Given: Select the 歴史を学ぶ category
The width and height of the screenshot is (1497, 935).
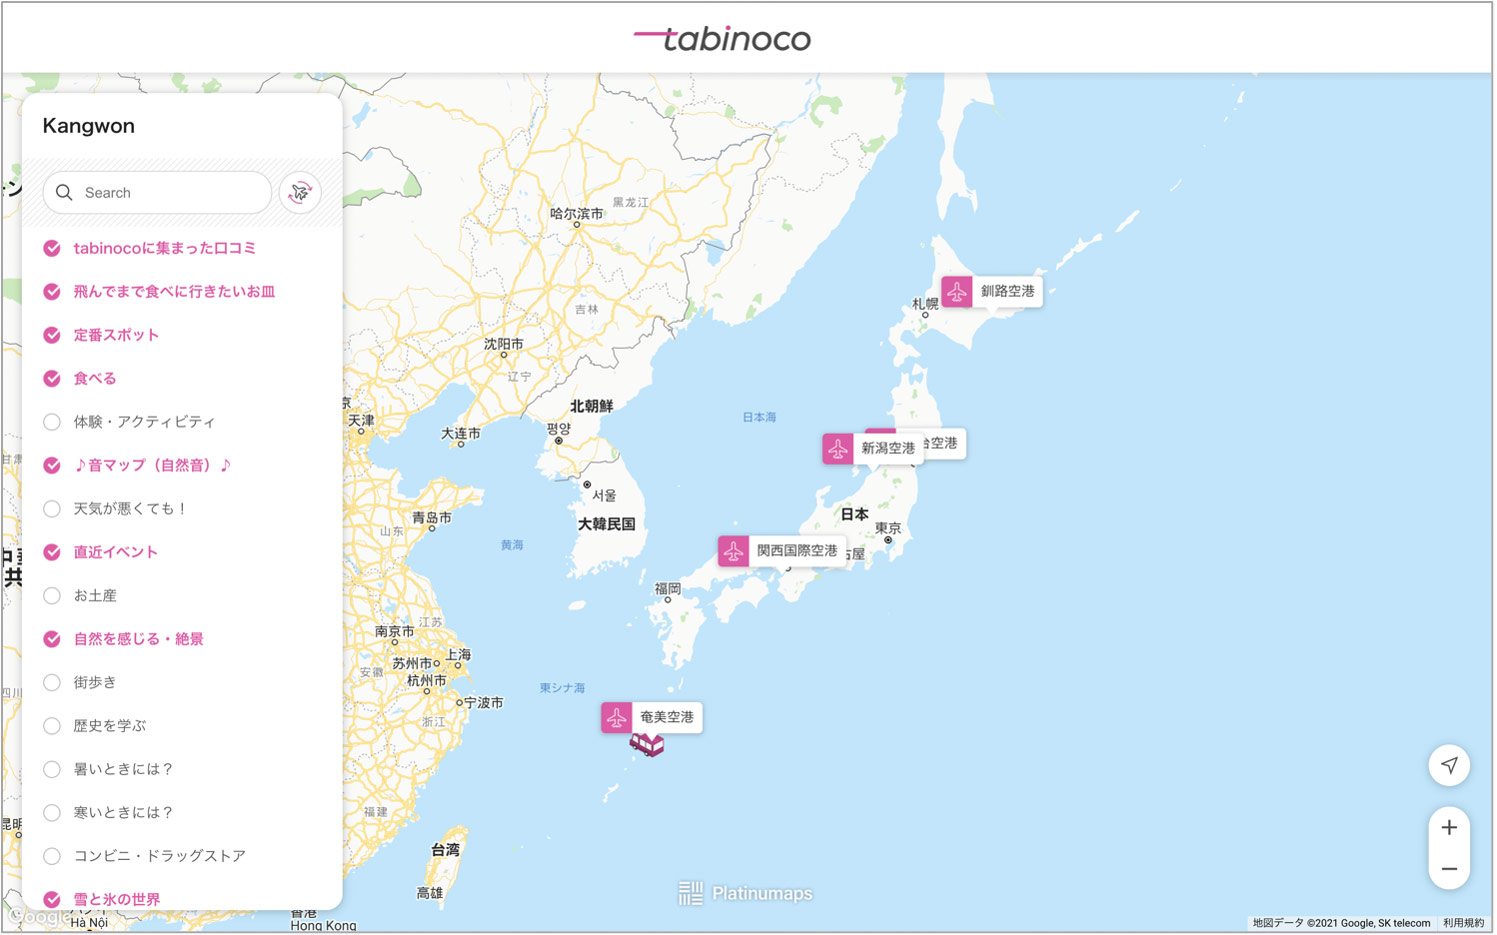Looking at the screenshot, I should coord(52,726).
